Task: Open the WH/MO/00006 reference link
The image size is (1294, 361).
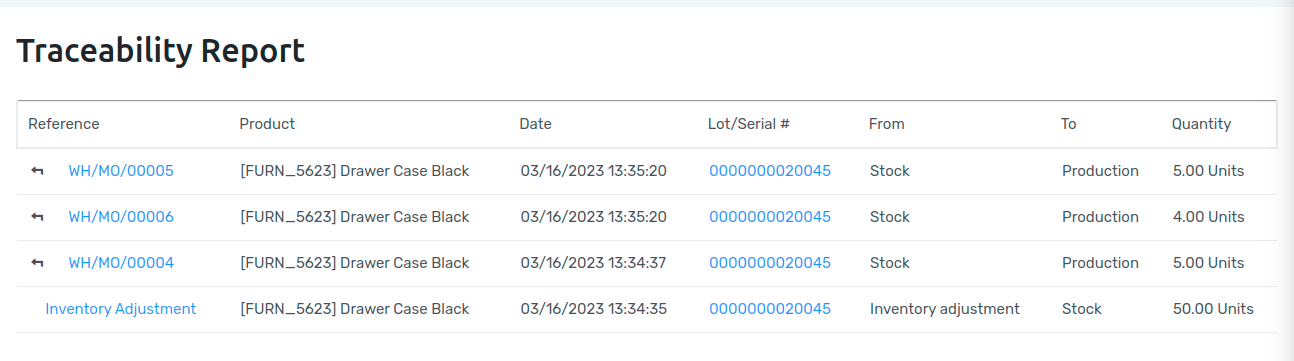Action: pos(121,217)
